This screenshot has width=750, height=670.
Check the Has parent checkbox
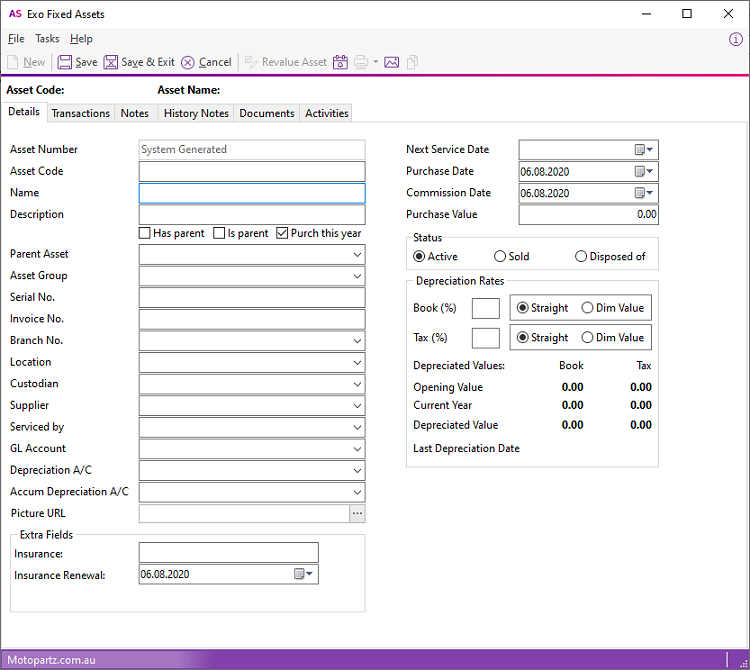tap(145, 233)
